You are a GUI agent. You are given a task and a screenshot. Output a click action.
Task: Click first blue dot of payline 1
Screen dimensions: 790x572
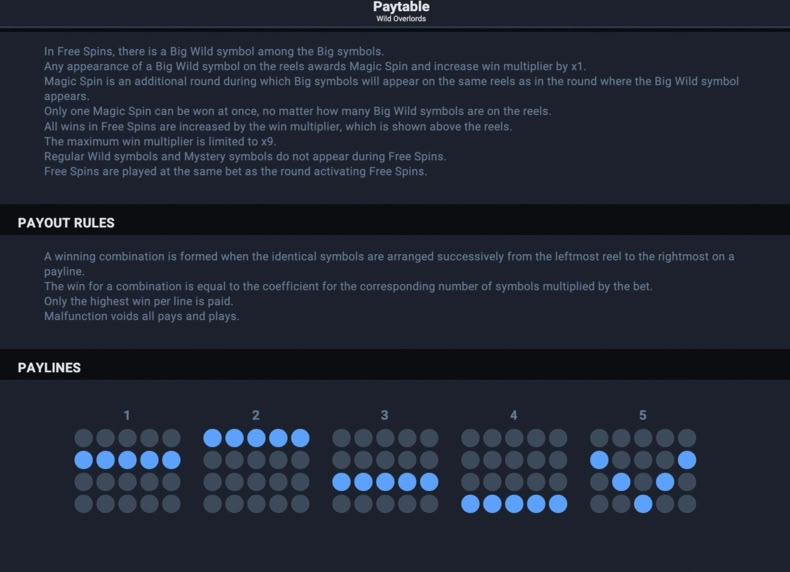(84, 460)
